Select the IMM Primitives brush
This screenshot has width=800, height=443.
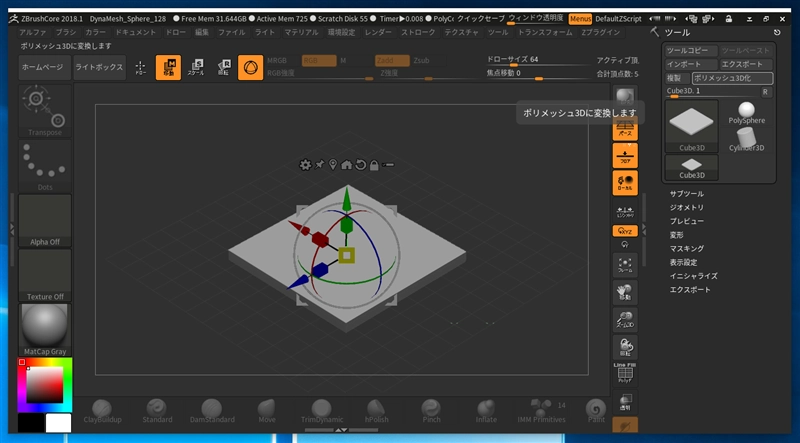541,411
